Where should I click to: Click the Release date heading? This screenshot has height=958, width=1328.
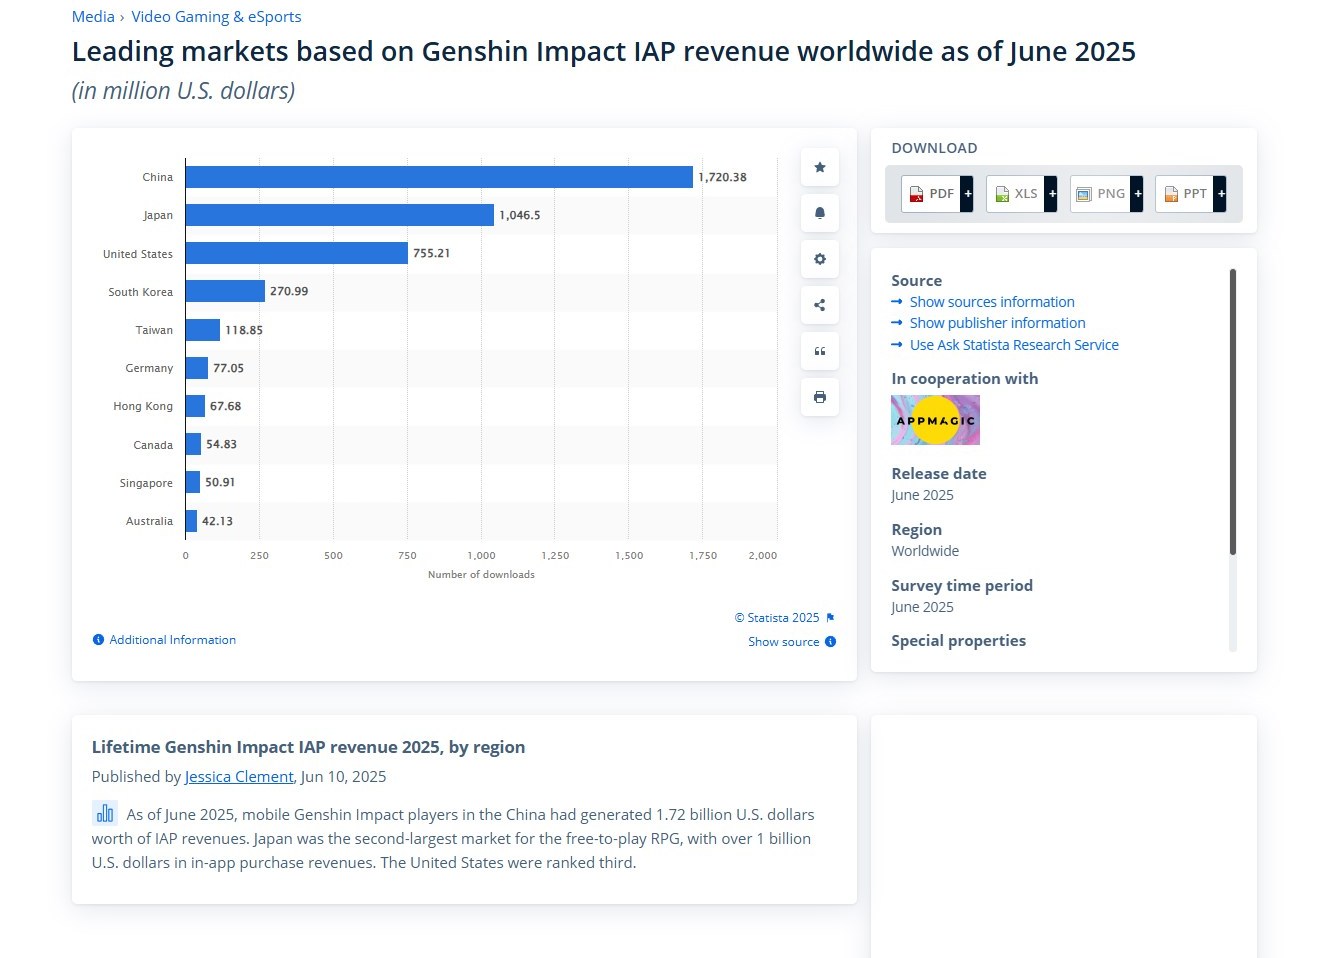(939, 474)
